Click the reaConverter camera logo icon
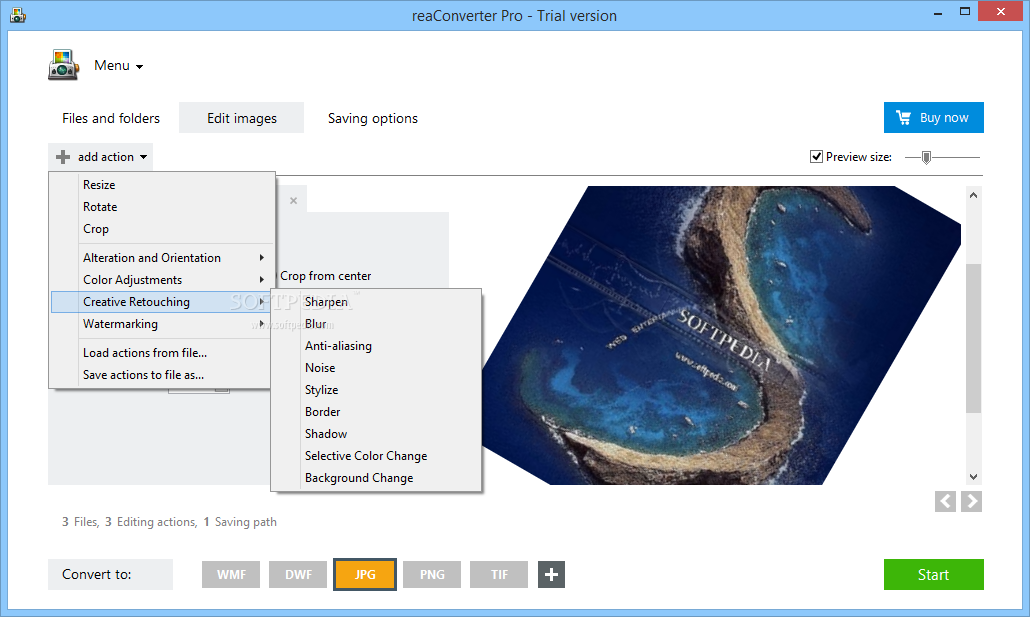Image resolution: width=1030 pixels, height=617 pixels. pyautogui.click(x=64, y=65)
